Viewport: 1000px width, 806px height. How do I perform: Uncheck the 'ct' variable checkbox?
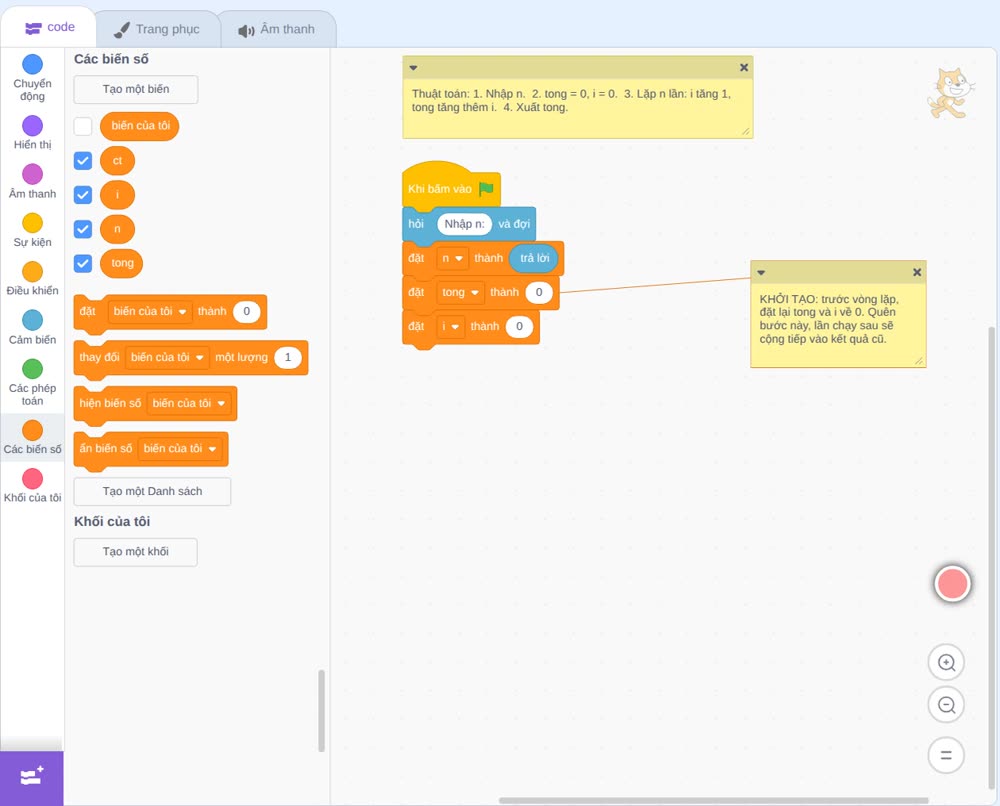pos(83,161)
